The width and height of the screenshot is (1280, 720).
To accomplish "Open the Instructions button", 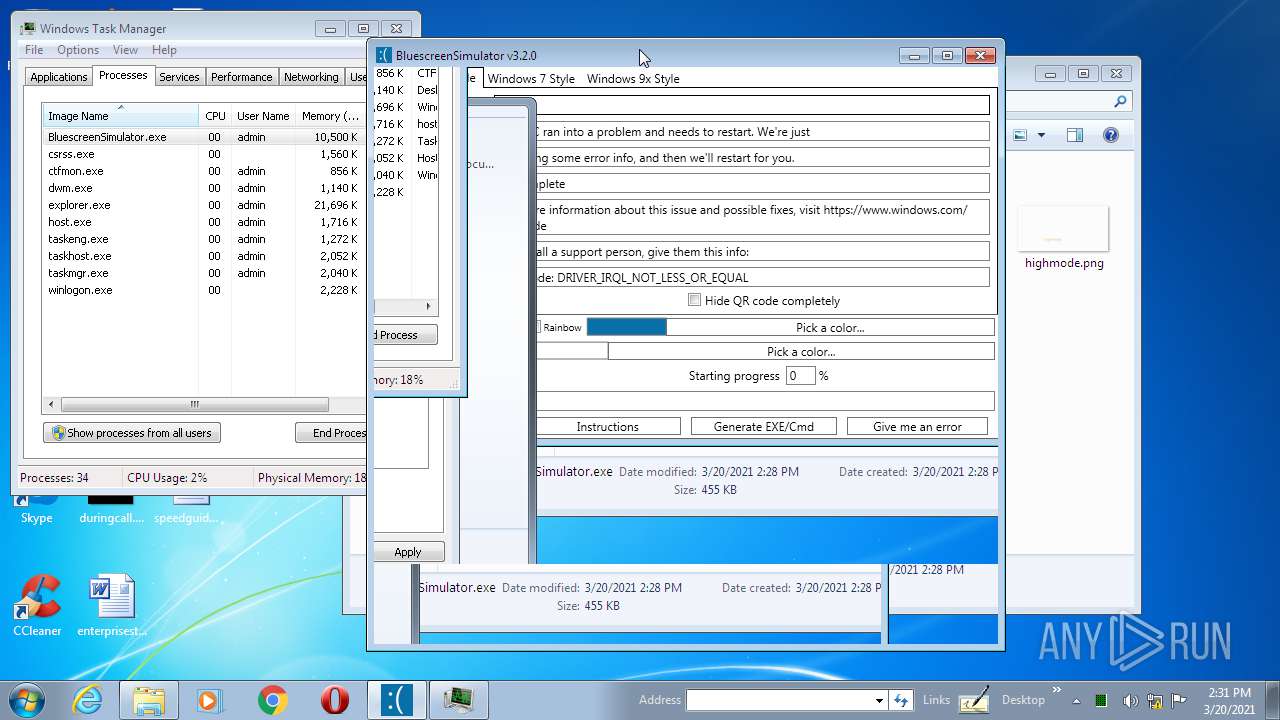I will pos(607,427).
